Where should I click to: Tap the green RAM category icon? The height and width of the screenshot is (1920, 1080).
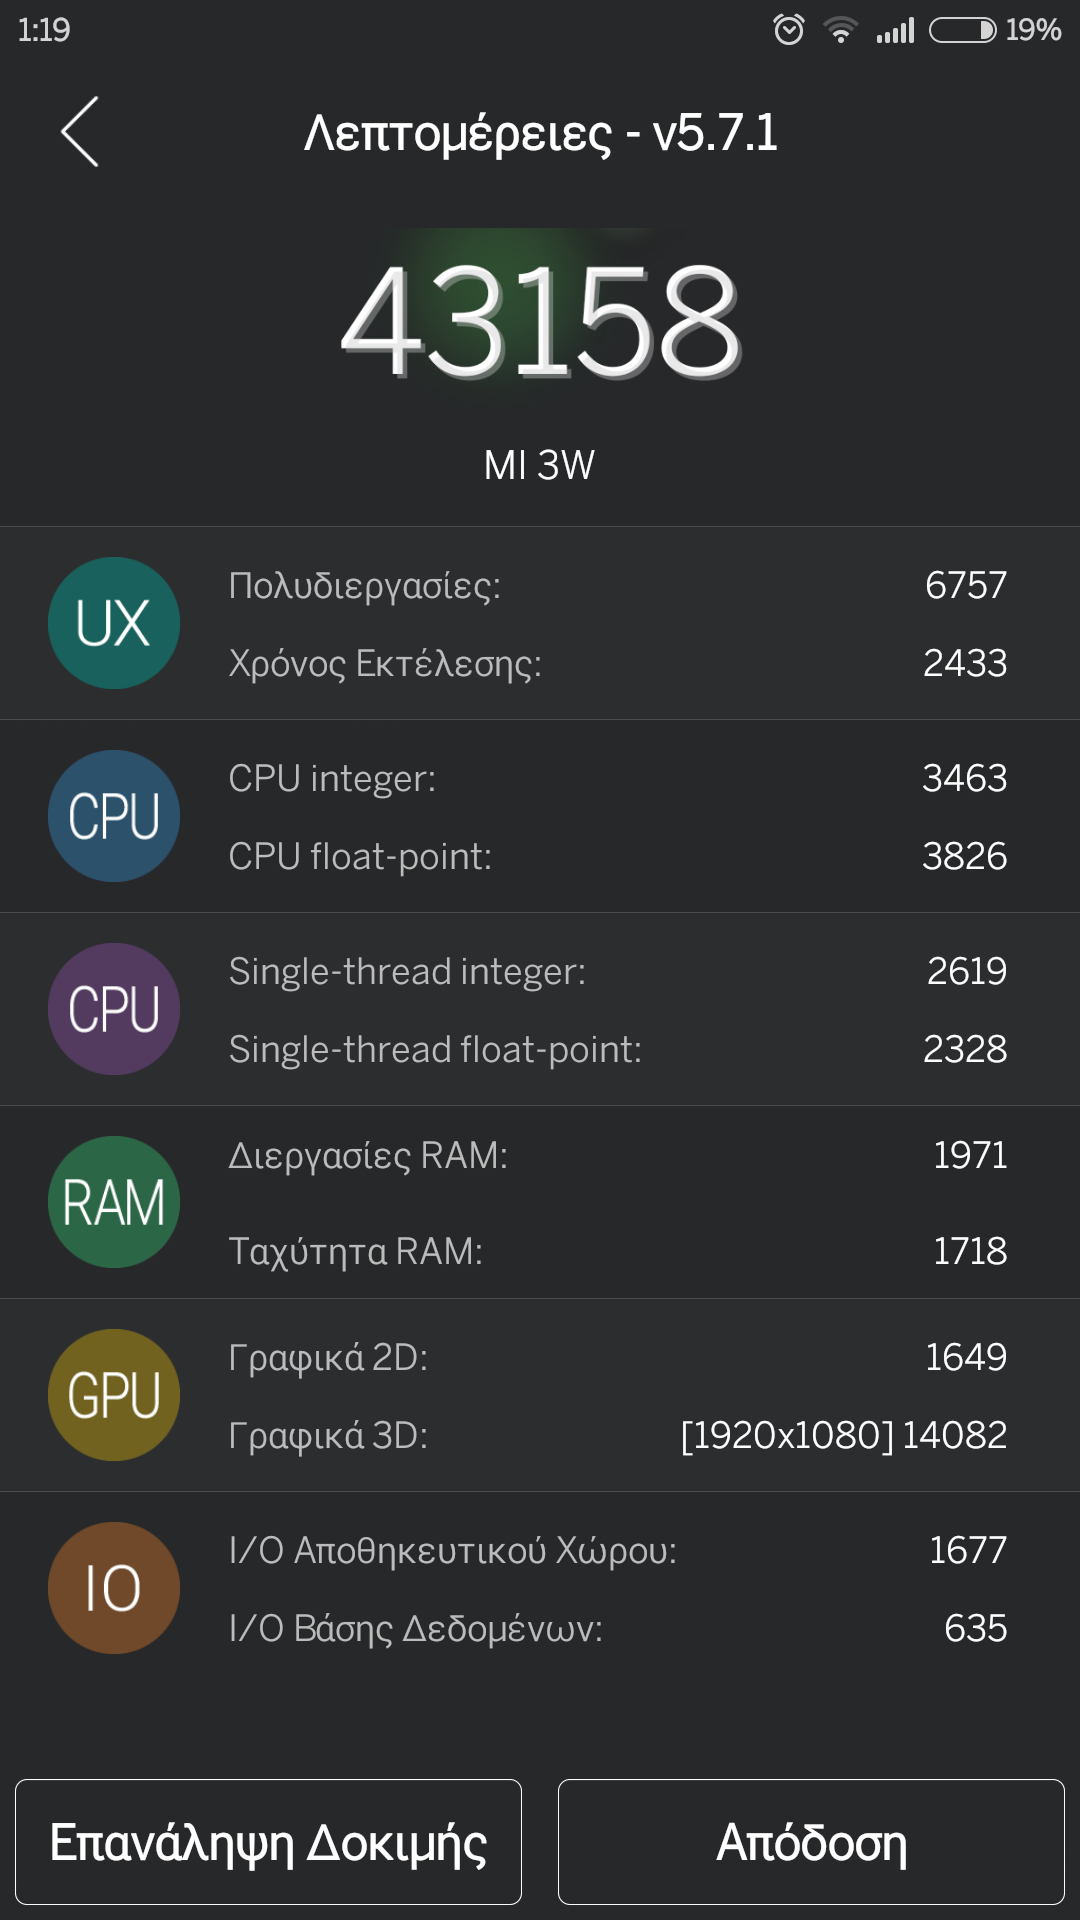(x=114, y=1202)
